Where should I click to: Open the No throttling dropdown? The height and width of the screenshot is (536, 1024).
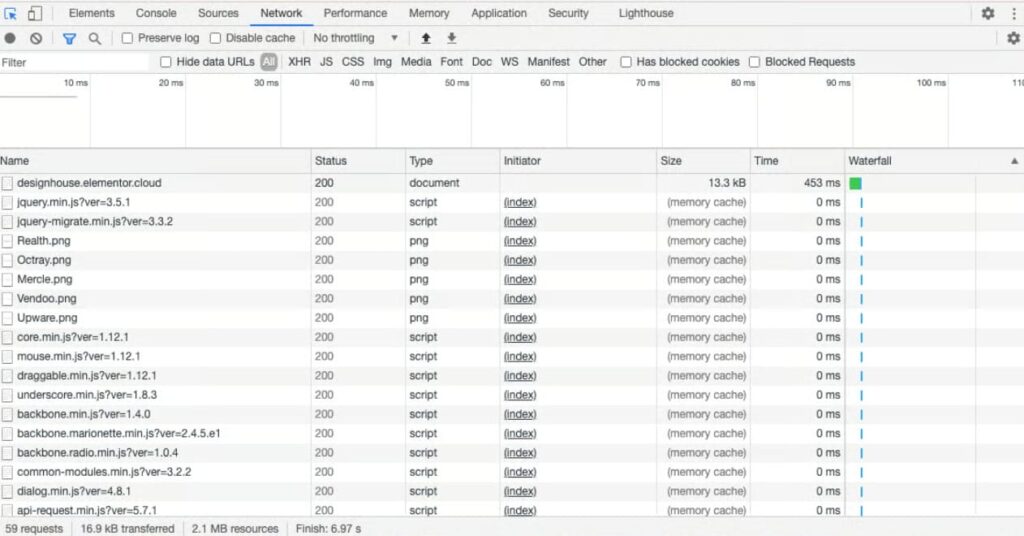coord(355,38)
